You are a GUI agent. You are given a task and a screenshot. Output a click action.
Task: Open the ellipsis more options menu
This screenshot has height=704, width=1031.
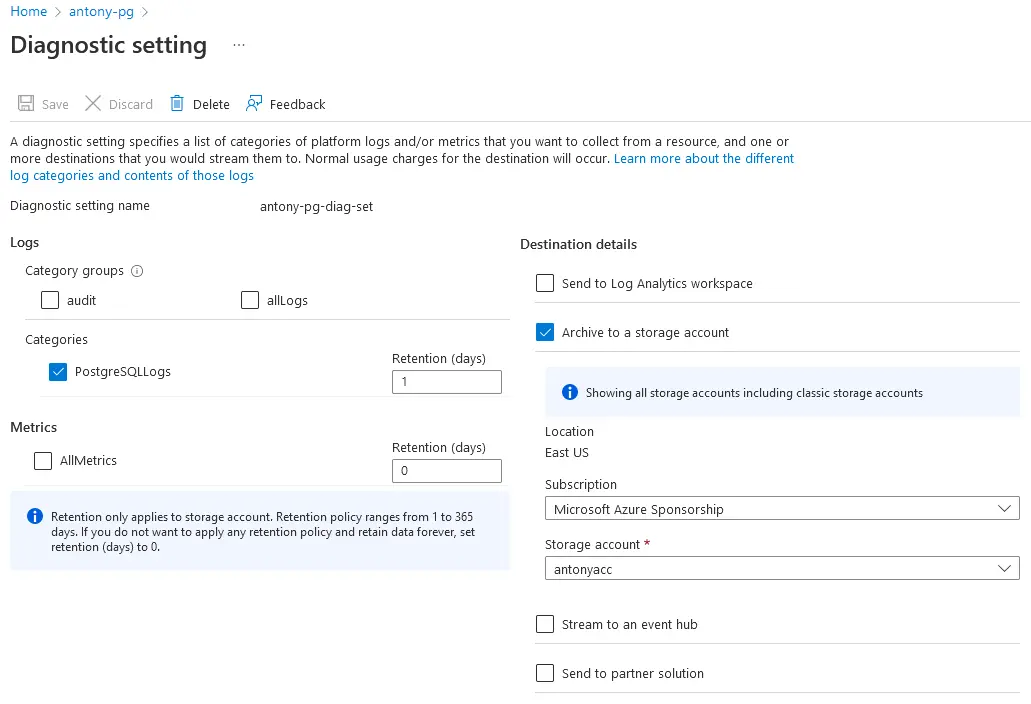tap(239, 45)
